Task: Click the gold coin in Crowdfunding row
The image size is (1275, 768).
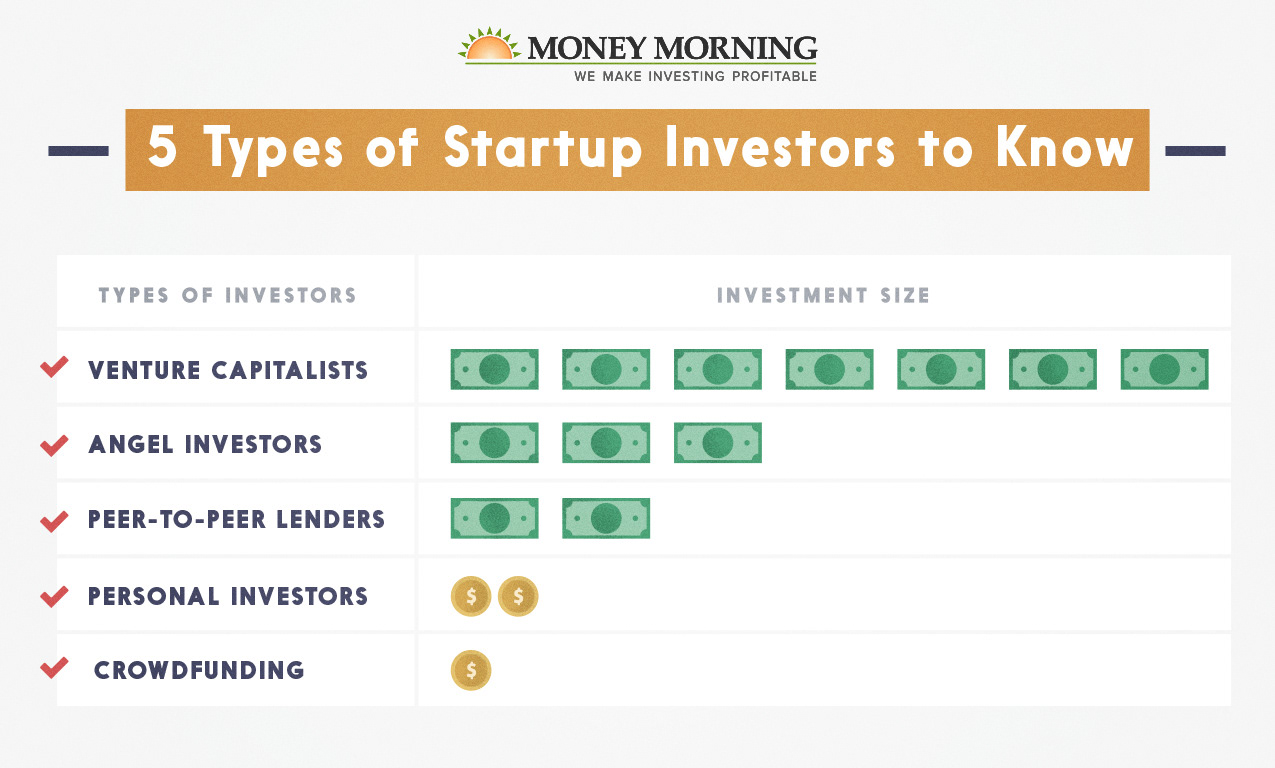Action: 471,670
